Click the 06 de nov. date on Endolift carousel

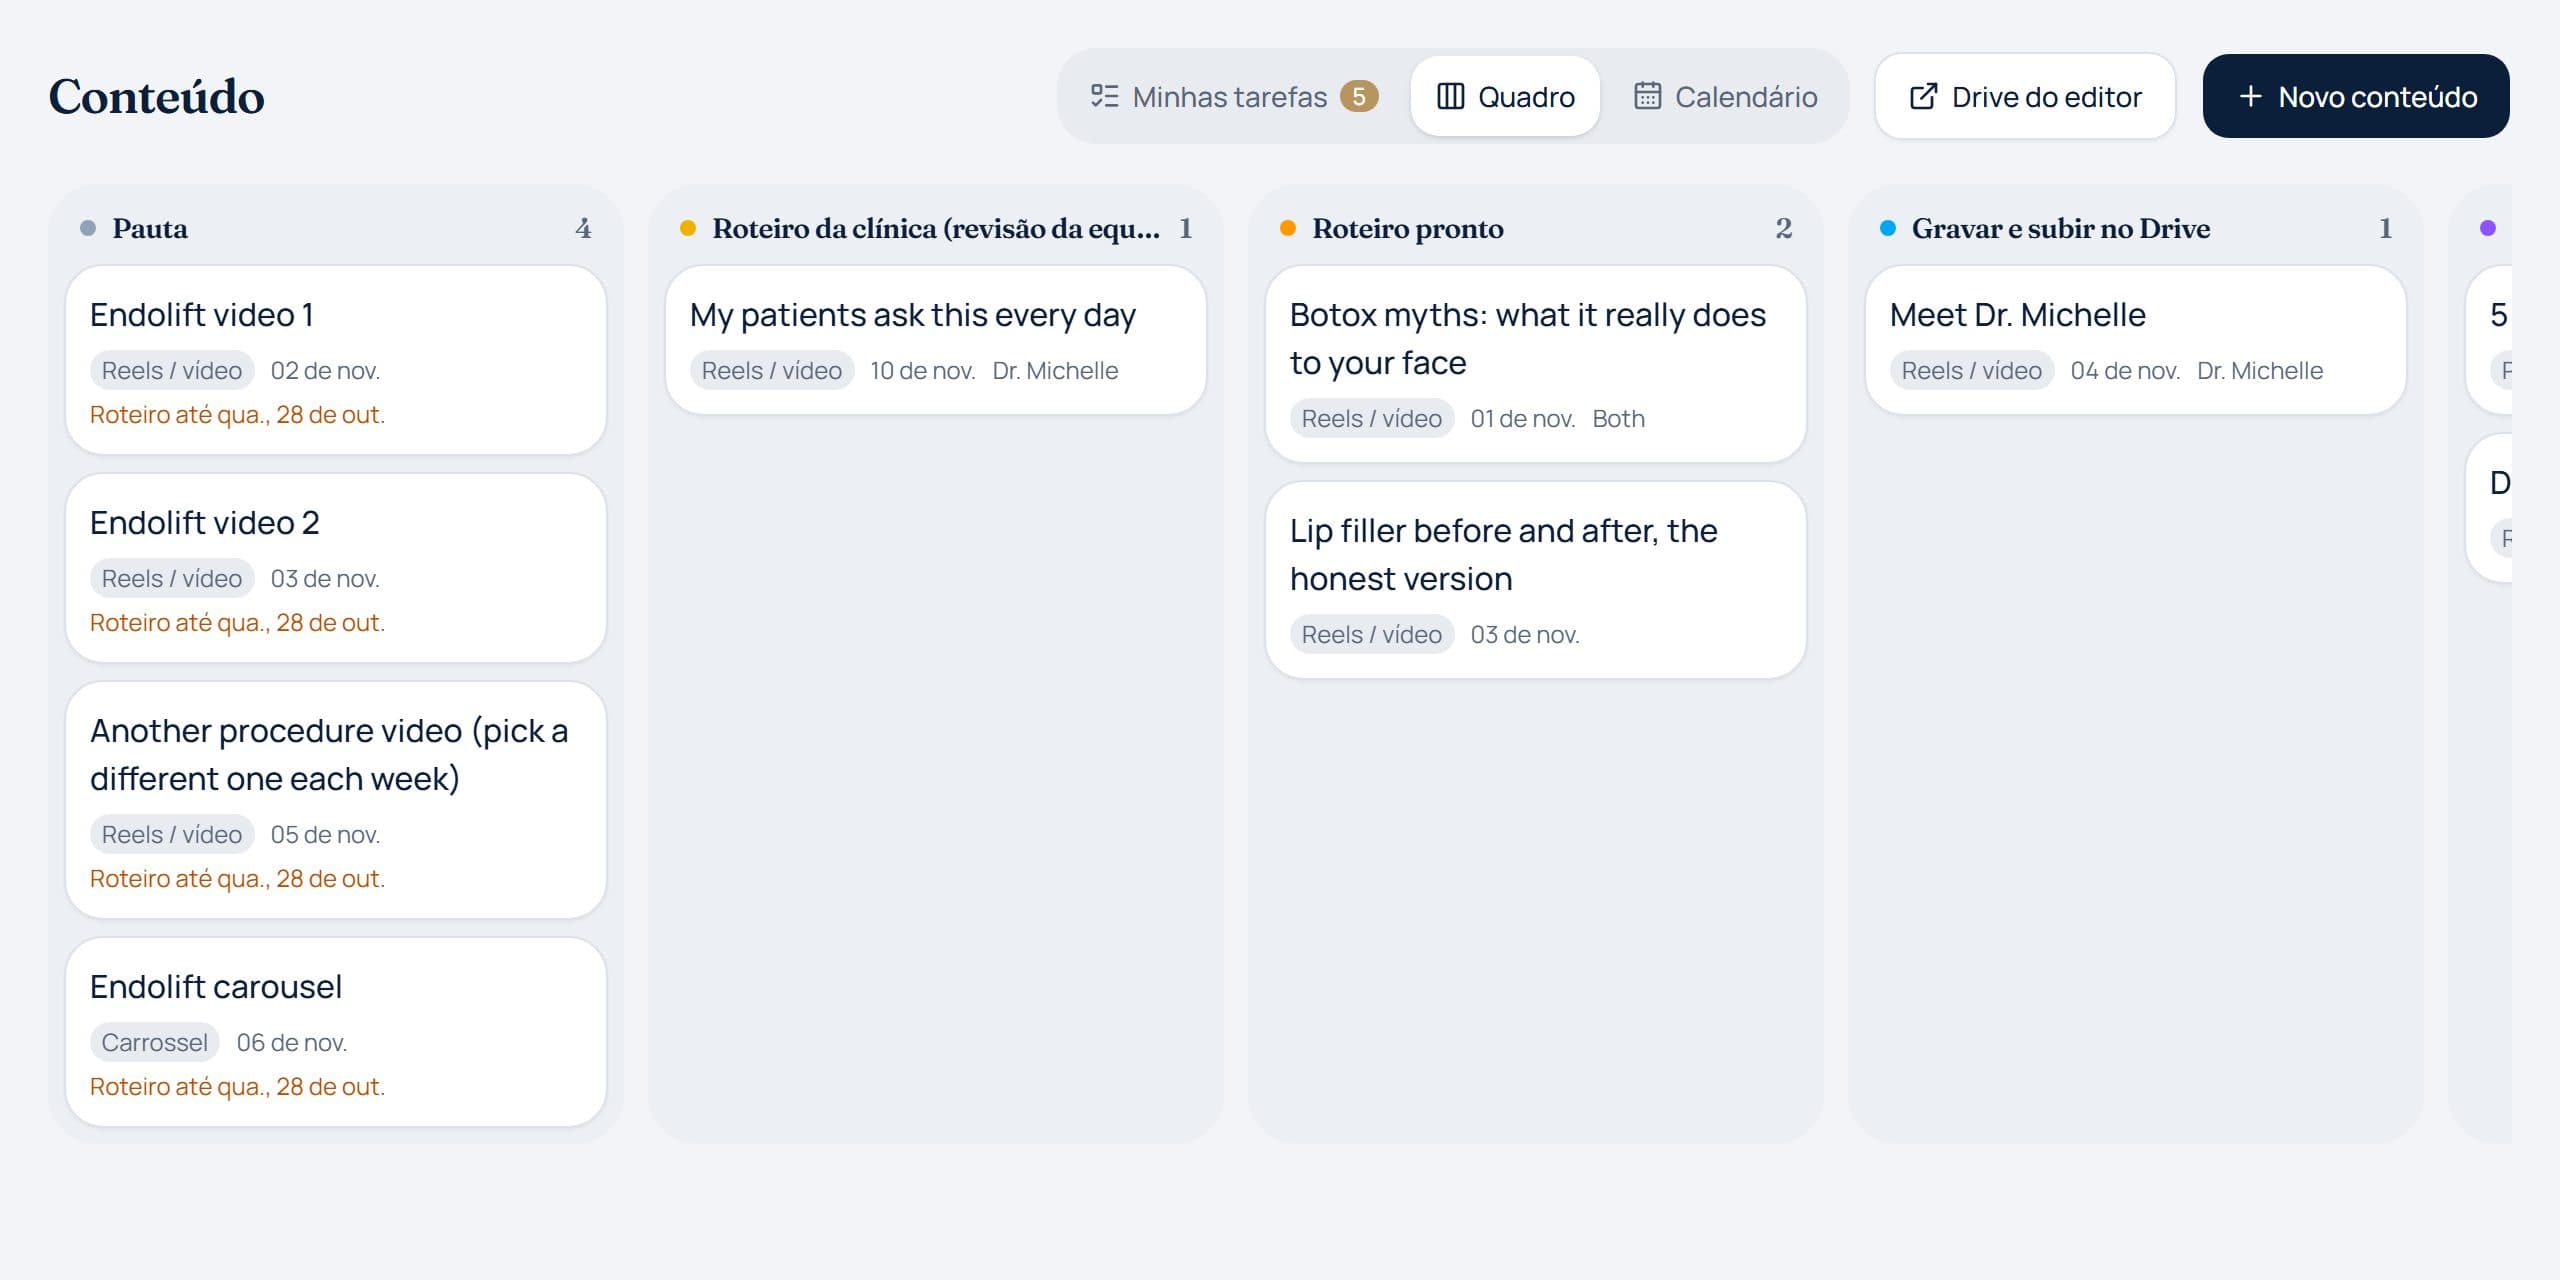292,1042
